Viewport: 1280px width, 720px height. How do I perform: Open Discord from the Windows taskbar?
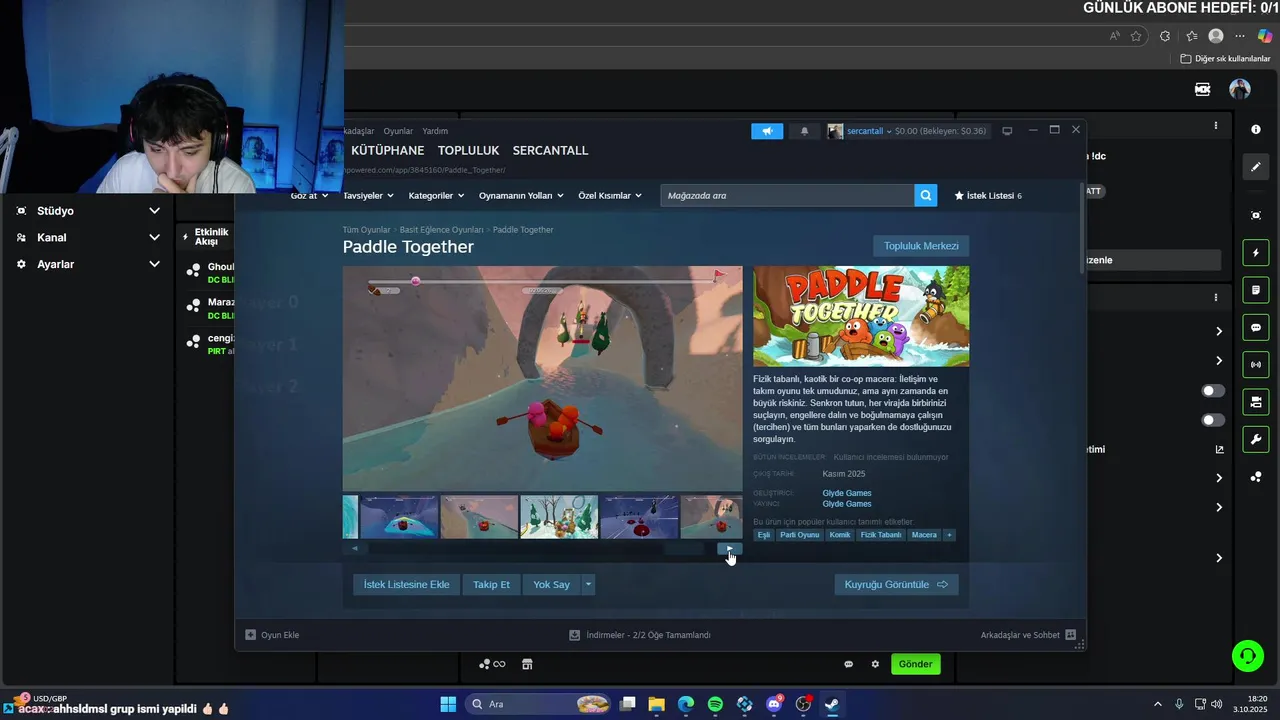tap(774, 704)
